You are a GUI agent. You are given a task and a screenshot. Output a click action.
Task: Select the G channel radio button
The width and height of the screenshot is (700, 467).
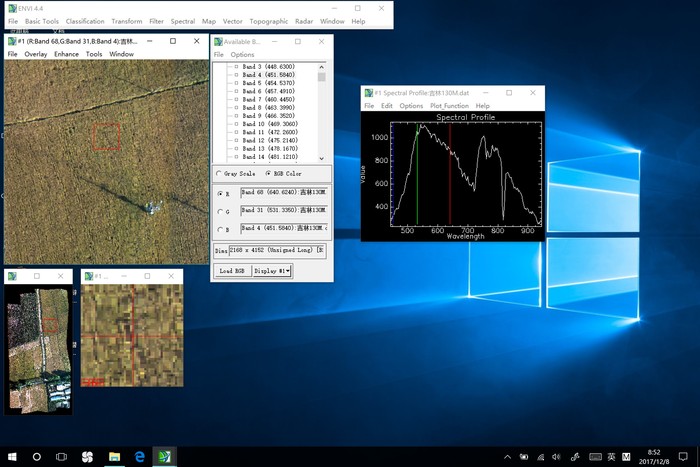[221, 211]
